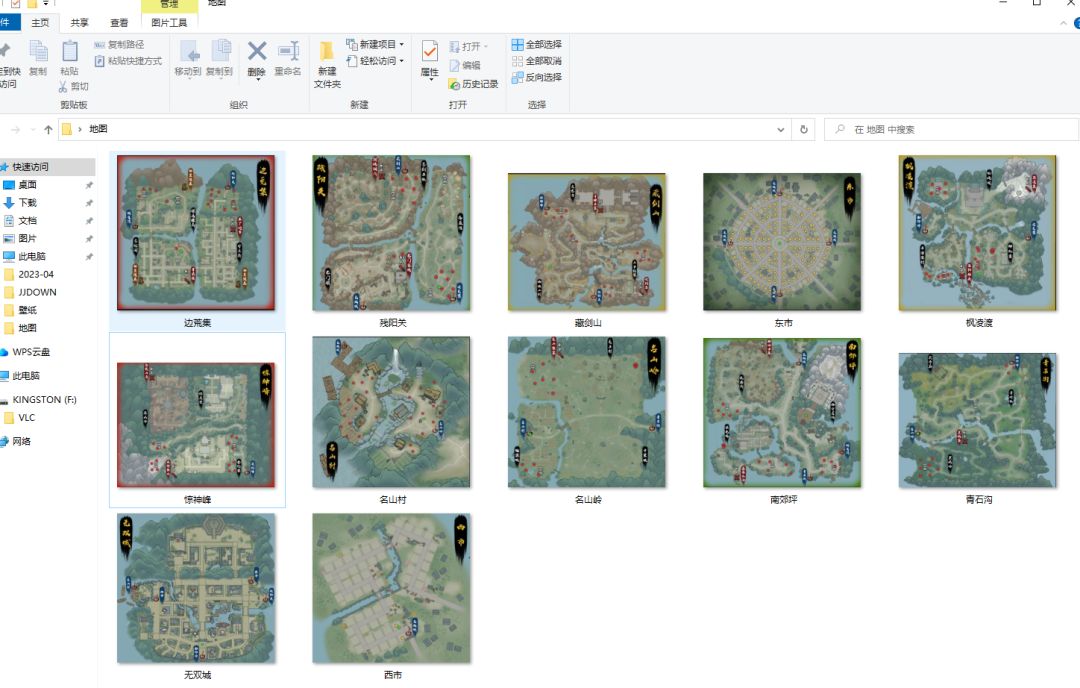
Task: Click the New Folder (新建文件夹) icon
Action: (327, 52)
